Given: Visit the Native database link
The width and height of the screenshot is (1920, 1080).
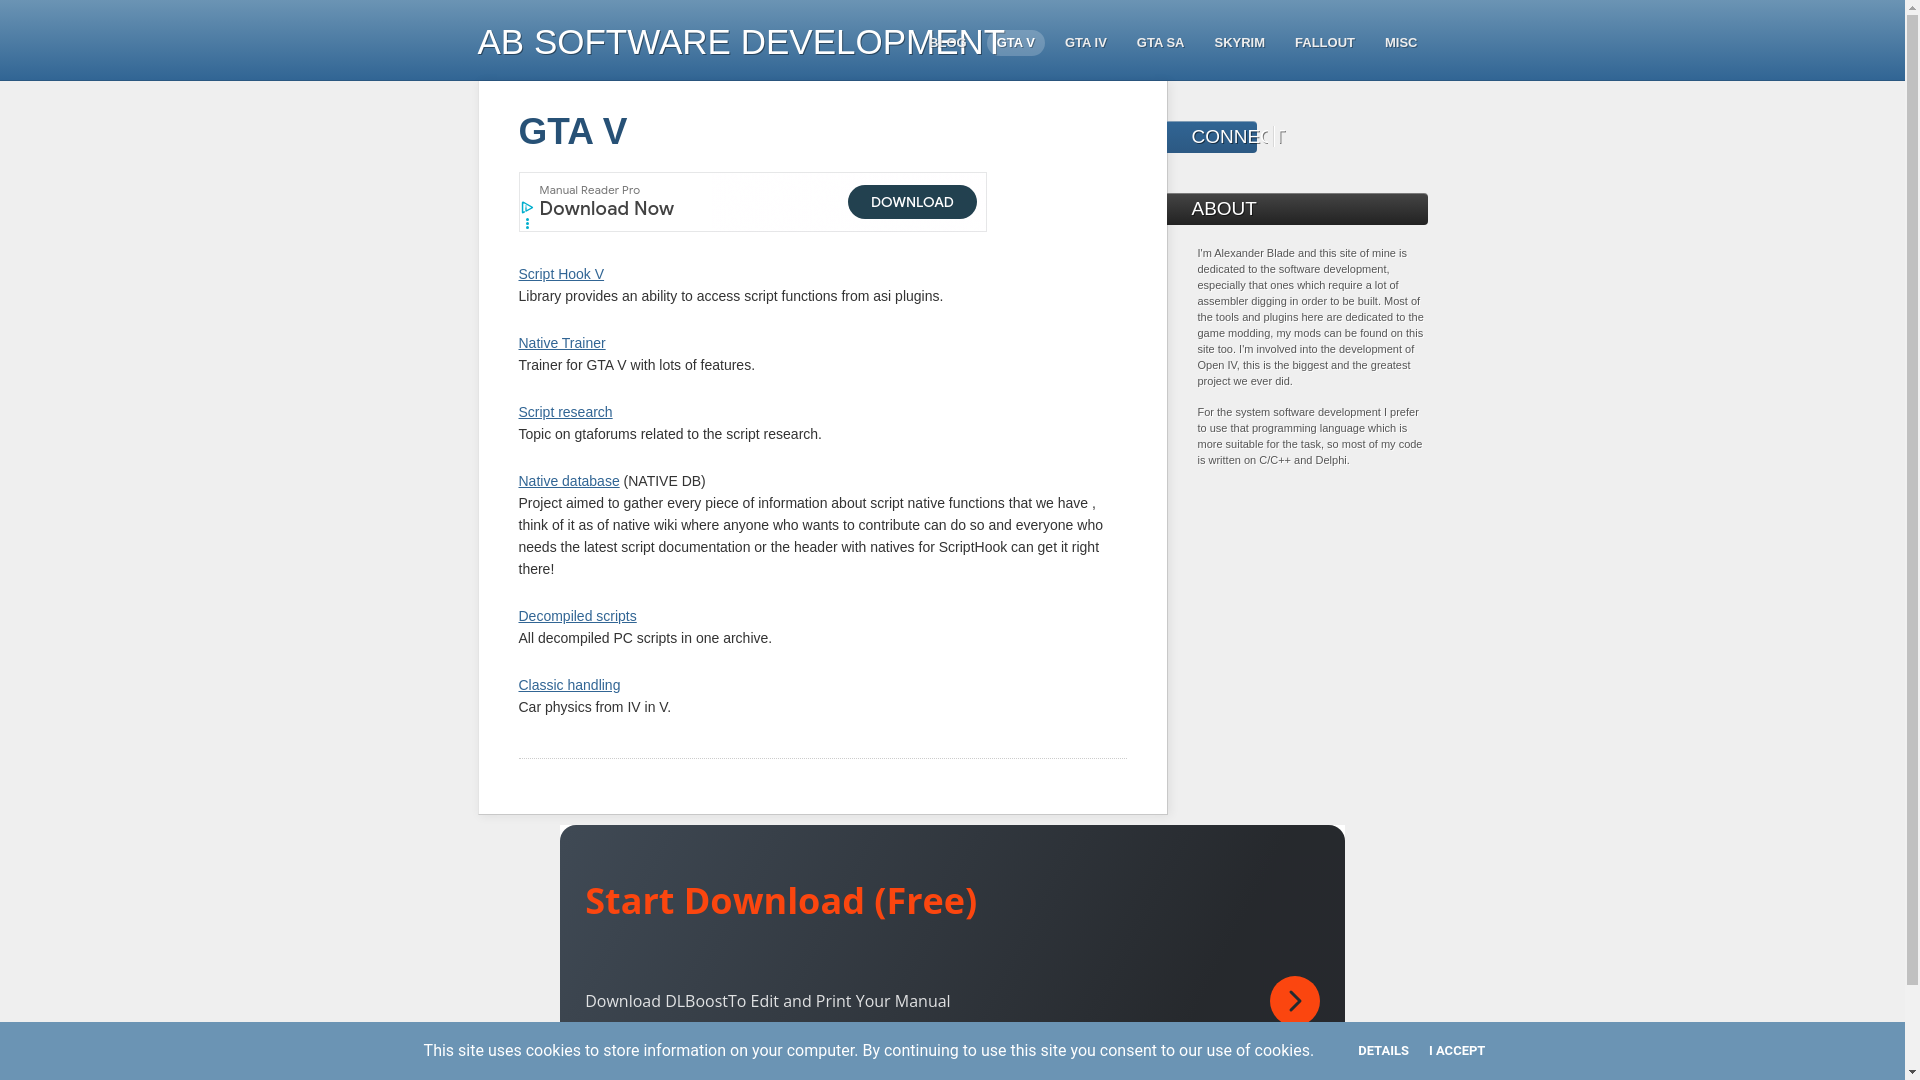Looking at the screenshot, I should [569, 481].
